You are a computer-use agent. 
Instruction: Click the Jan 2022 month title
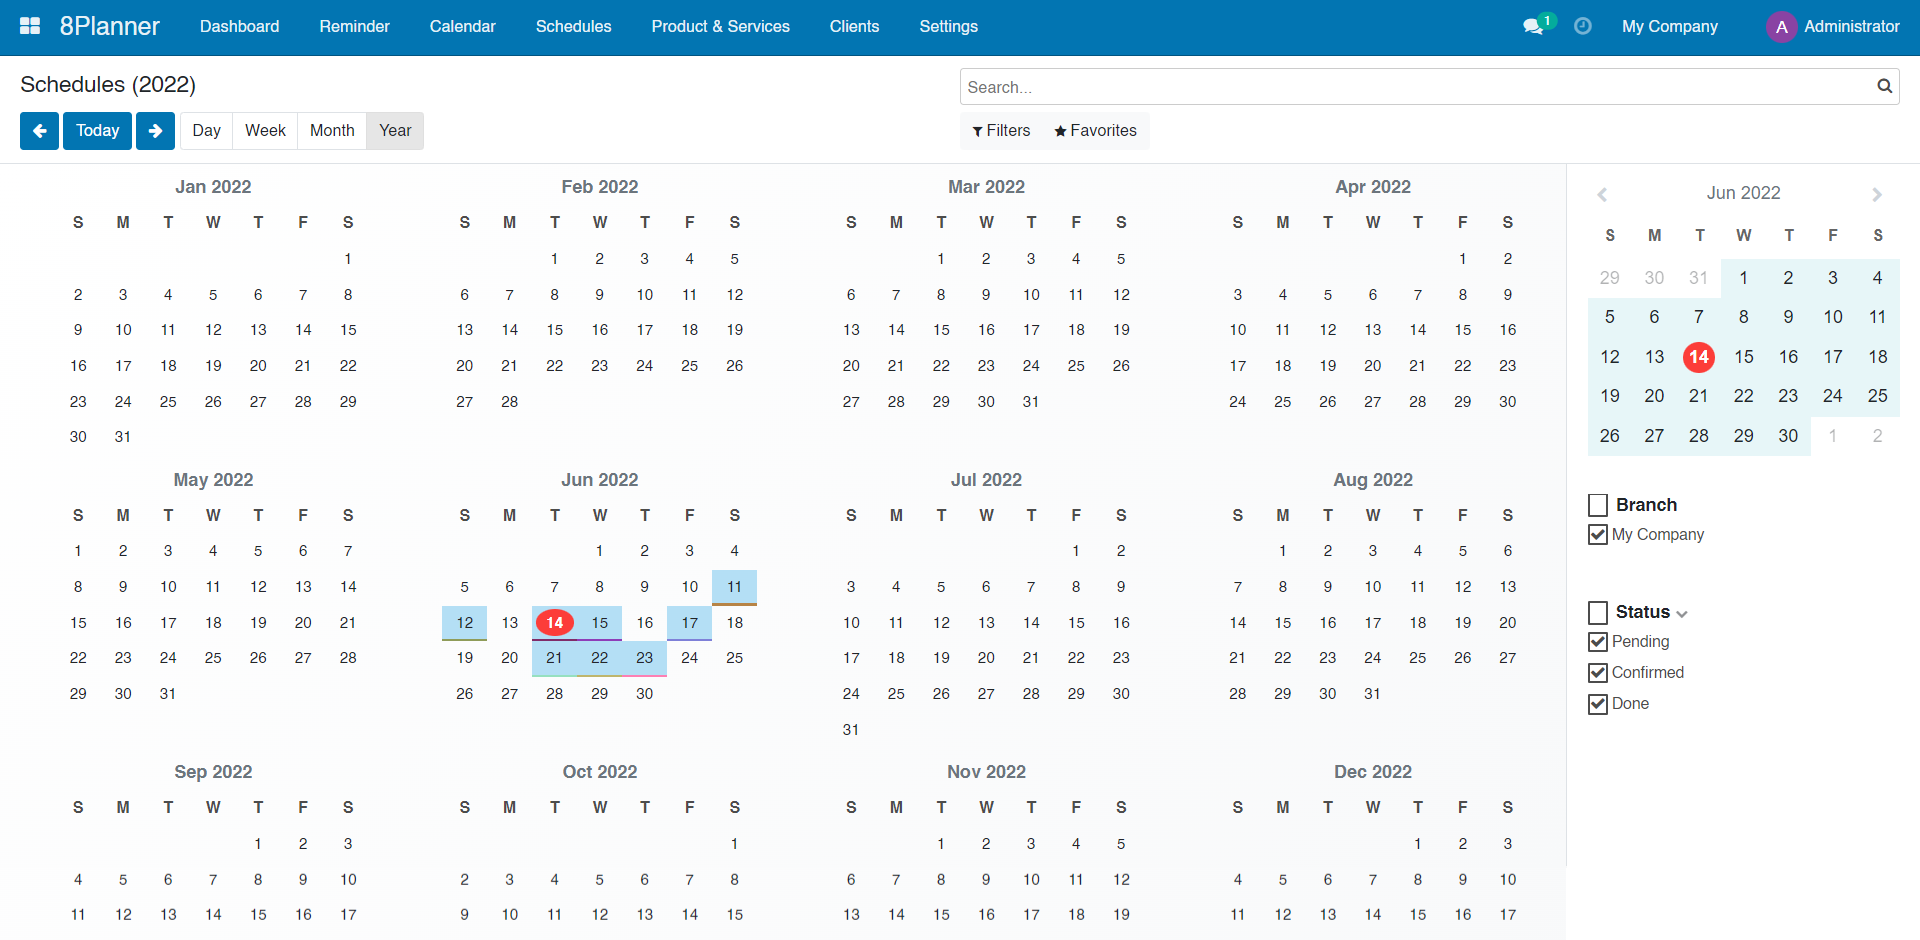pos(213,187)
